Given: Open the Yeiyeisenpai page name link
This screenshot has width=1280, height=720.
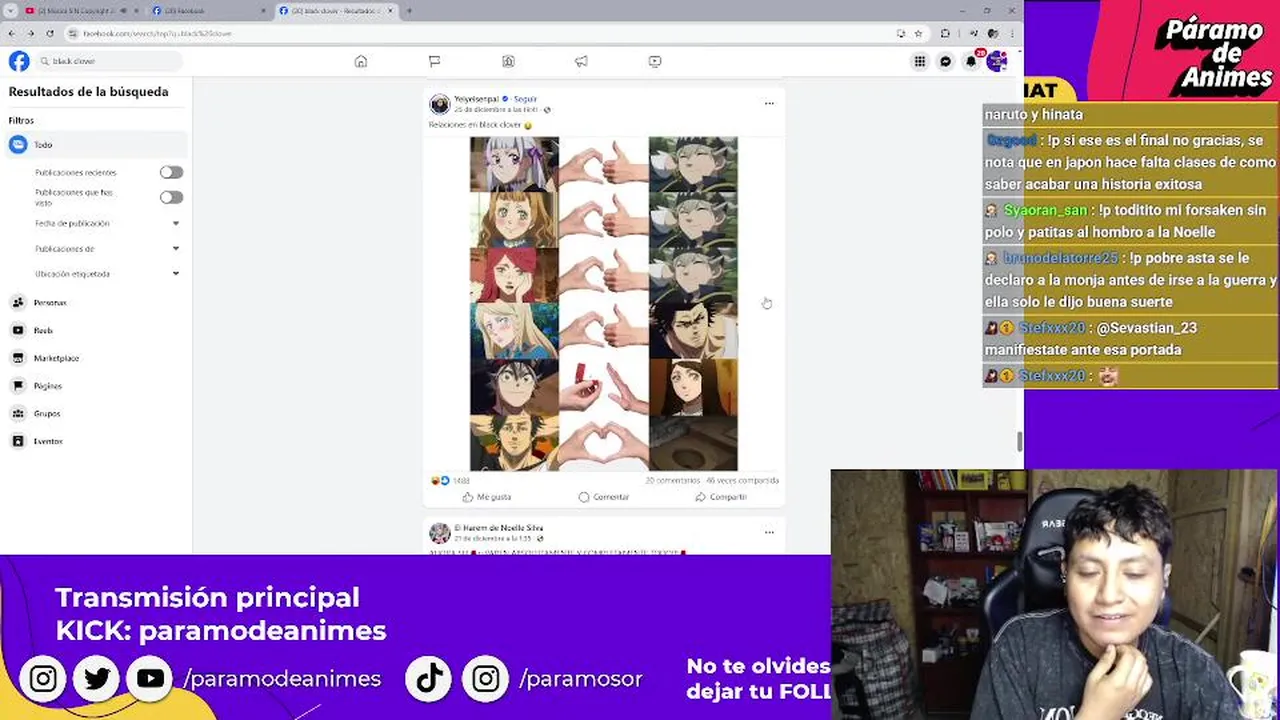Looking at the screenshot, I should click(475, 99).
